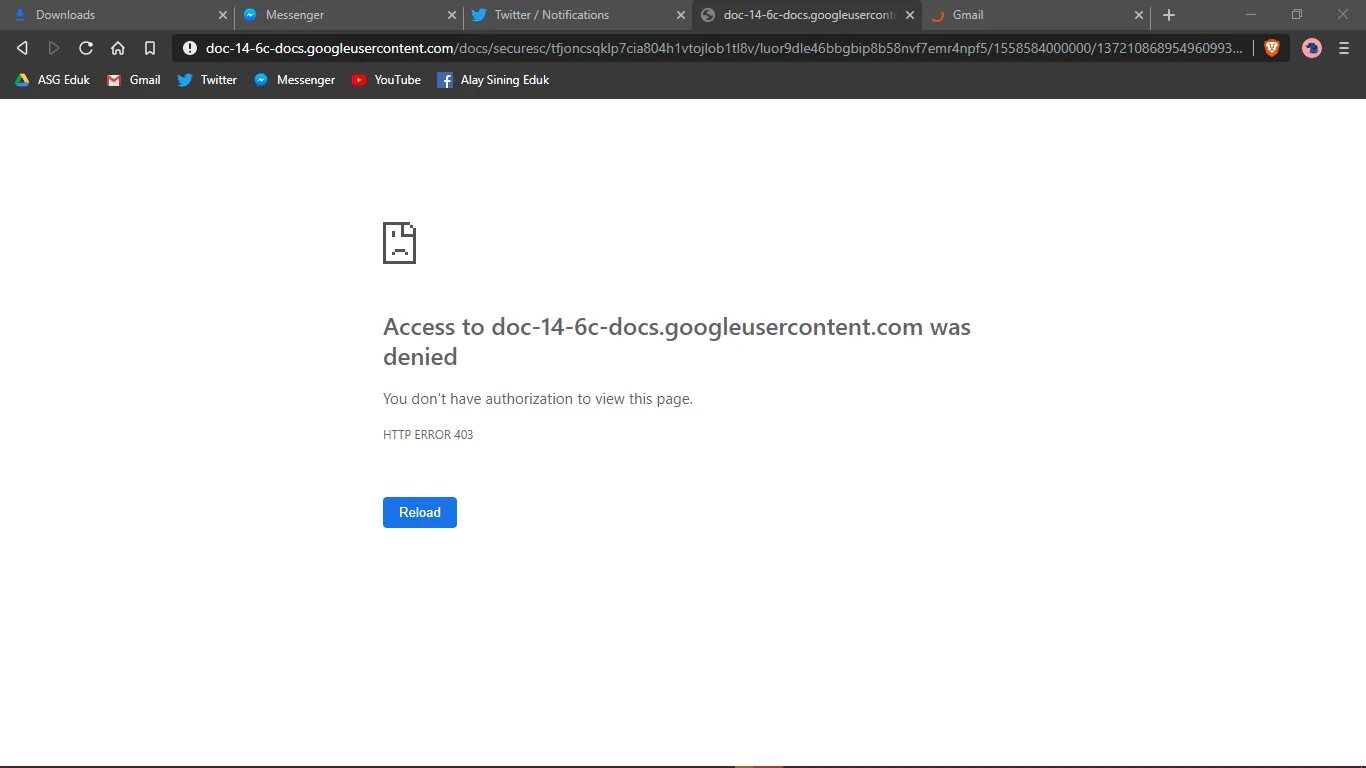Open the browser hamburger menu
This screenshot has width=1366, height=768.
[x=1344, y=48]
